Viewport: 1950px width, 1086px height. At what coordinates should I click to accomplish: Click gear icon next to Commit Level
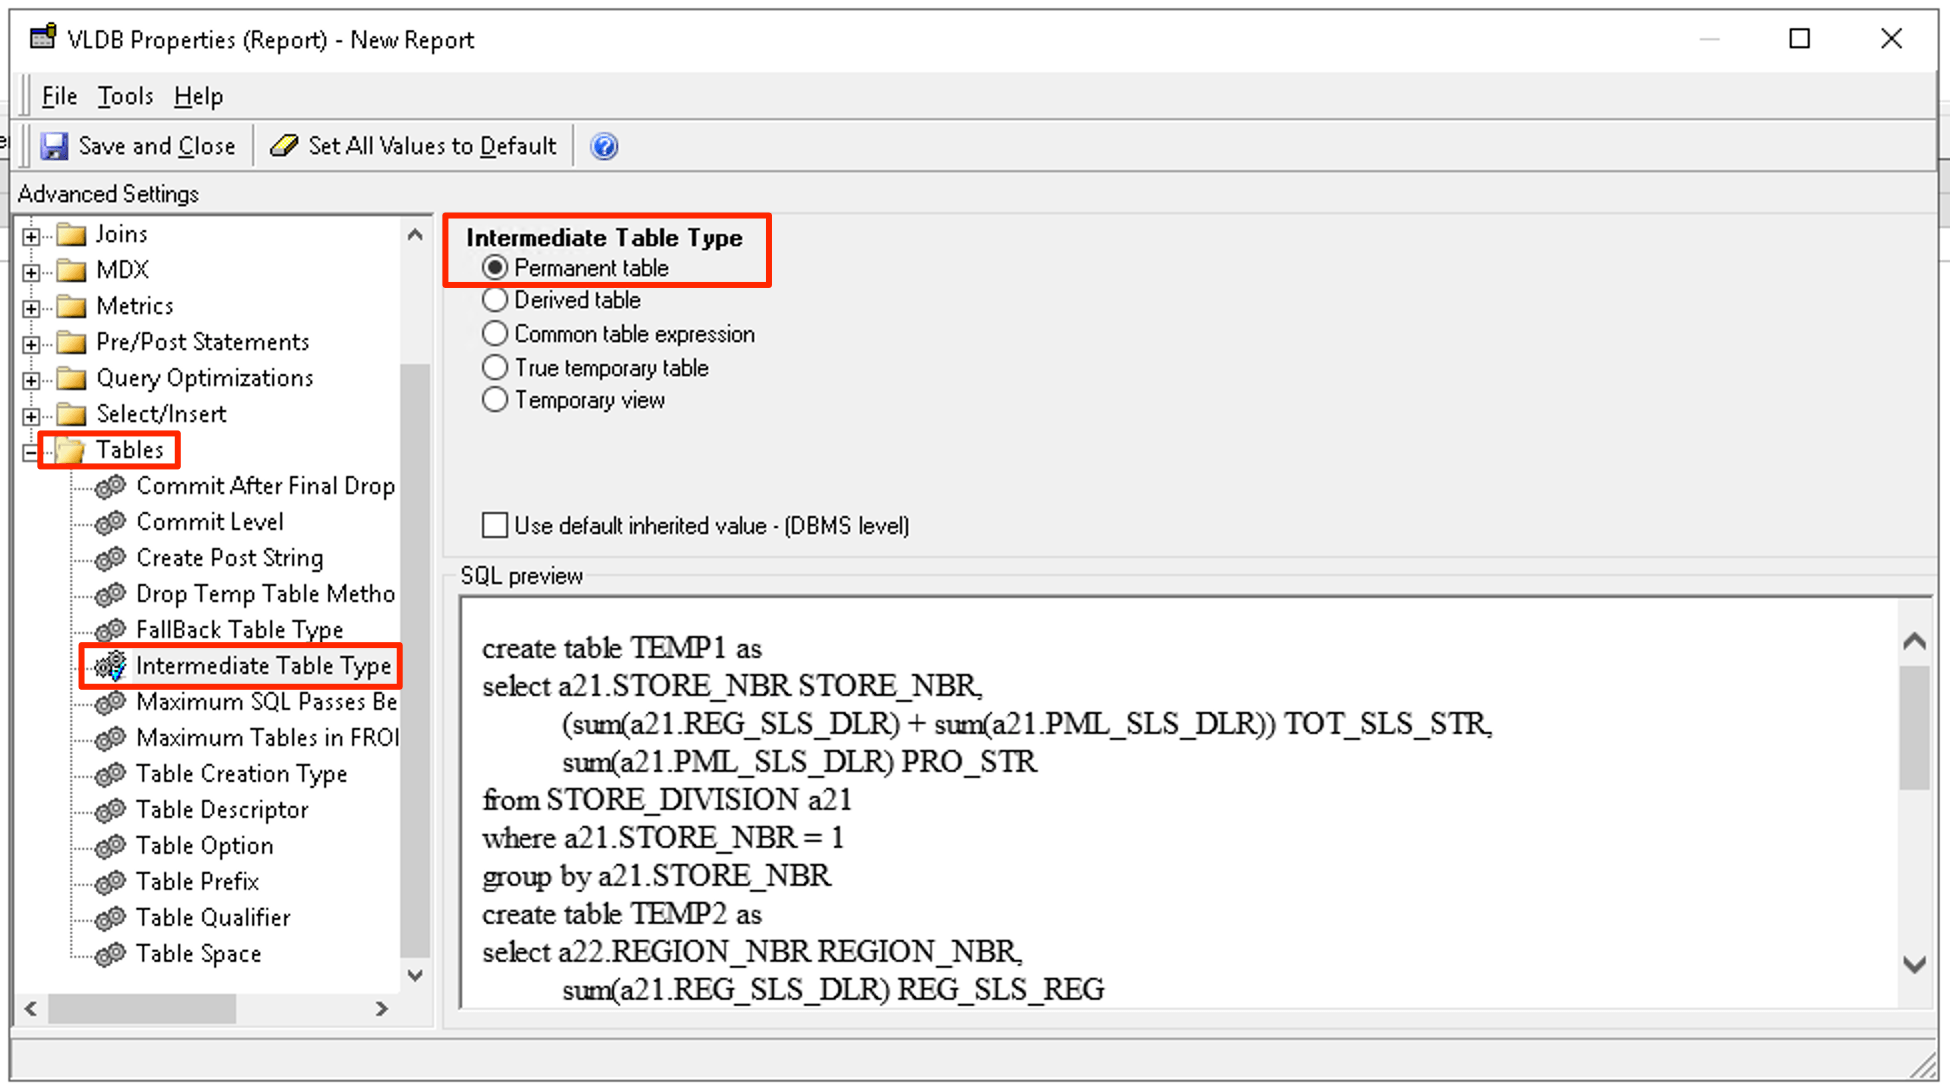110,522
